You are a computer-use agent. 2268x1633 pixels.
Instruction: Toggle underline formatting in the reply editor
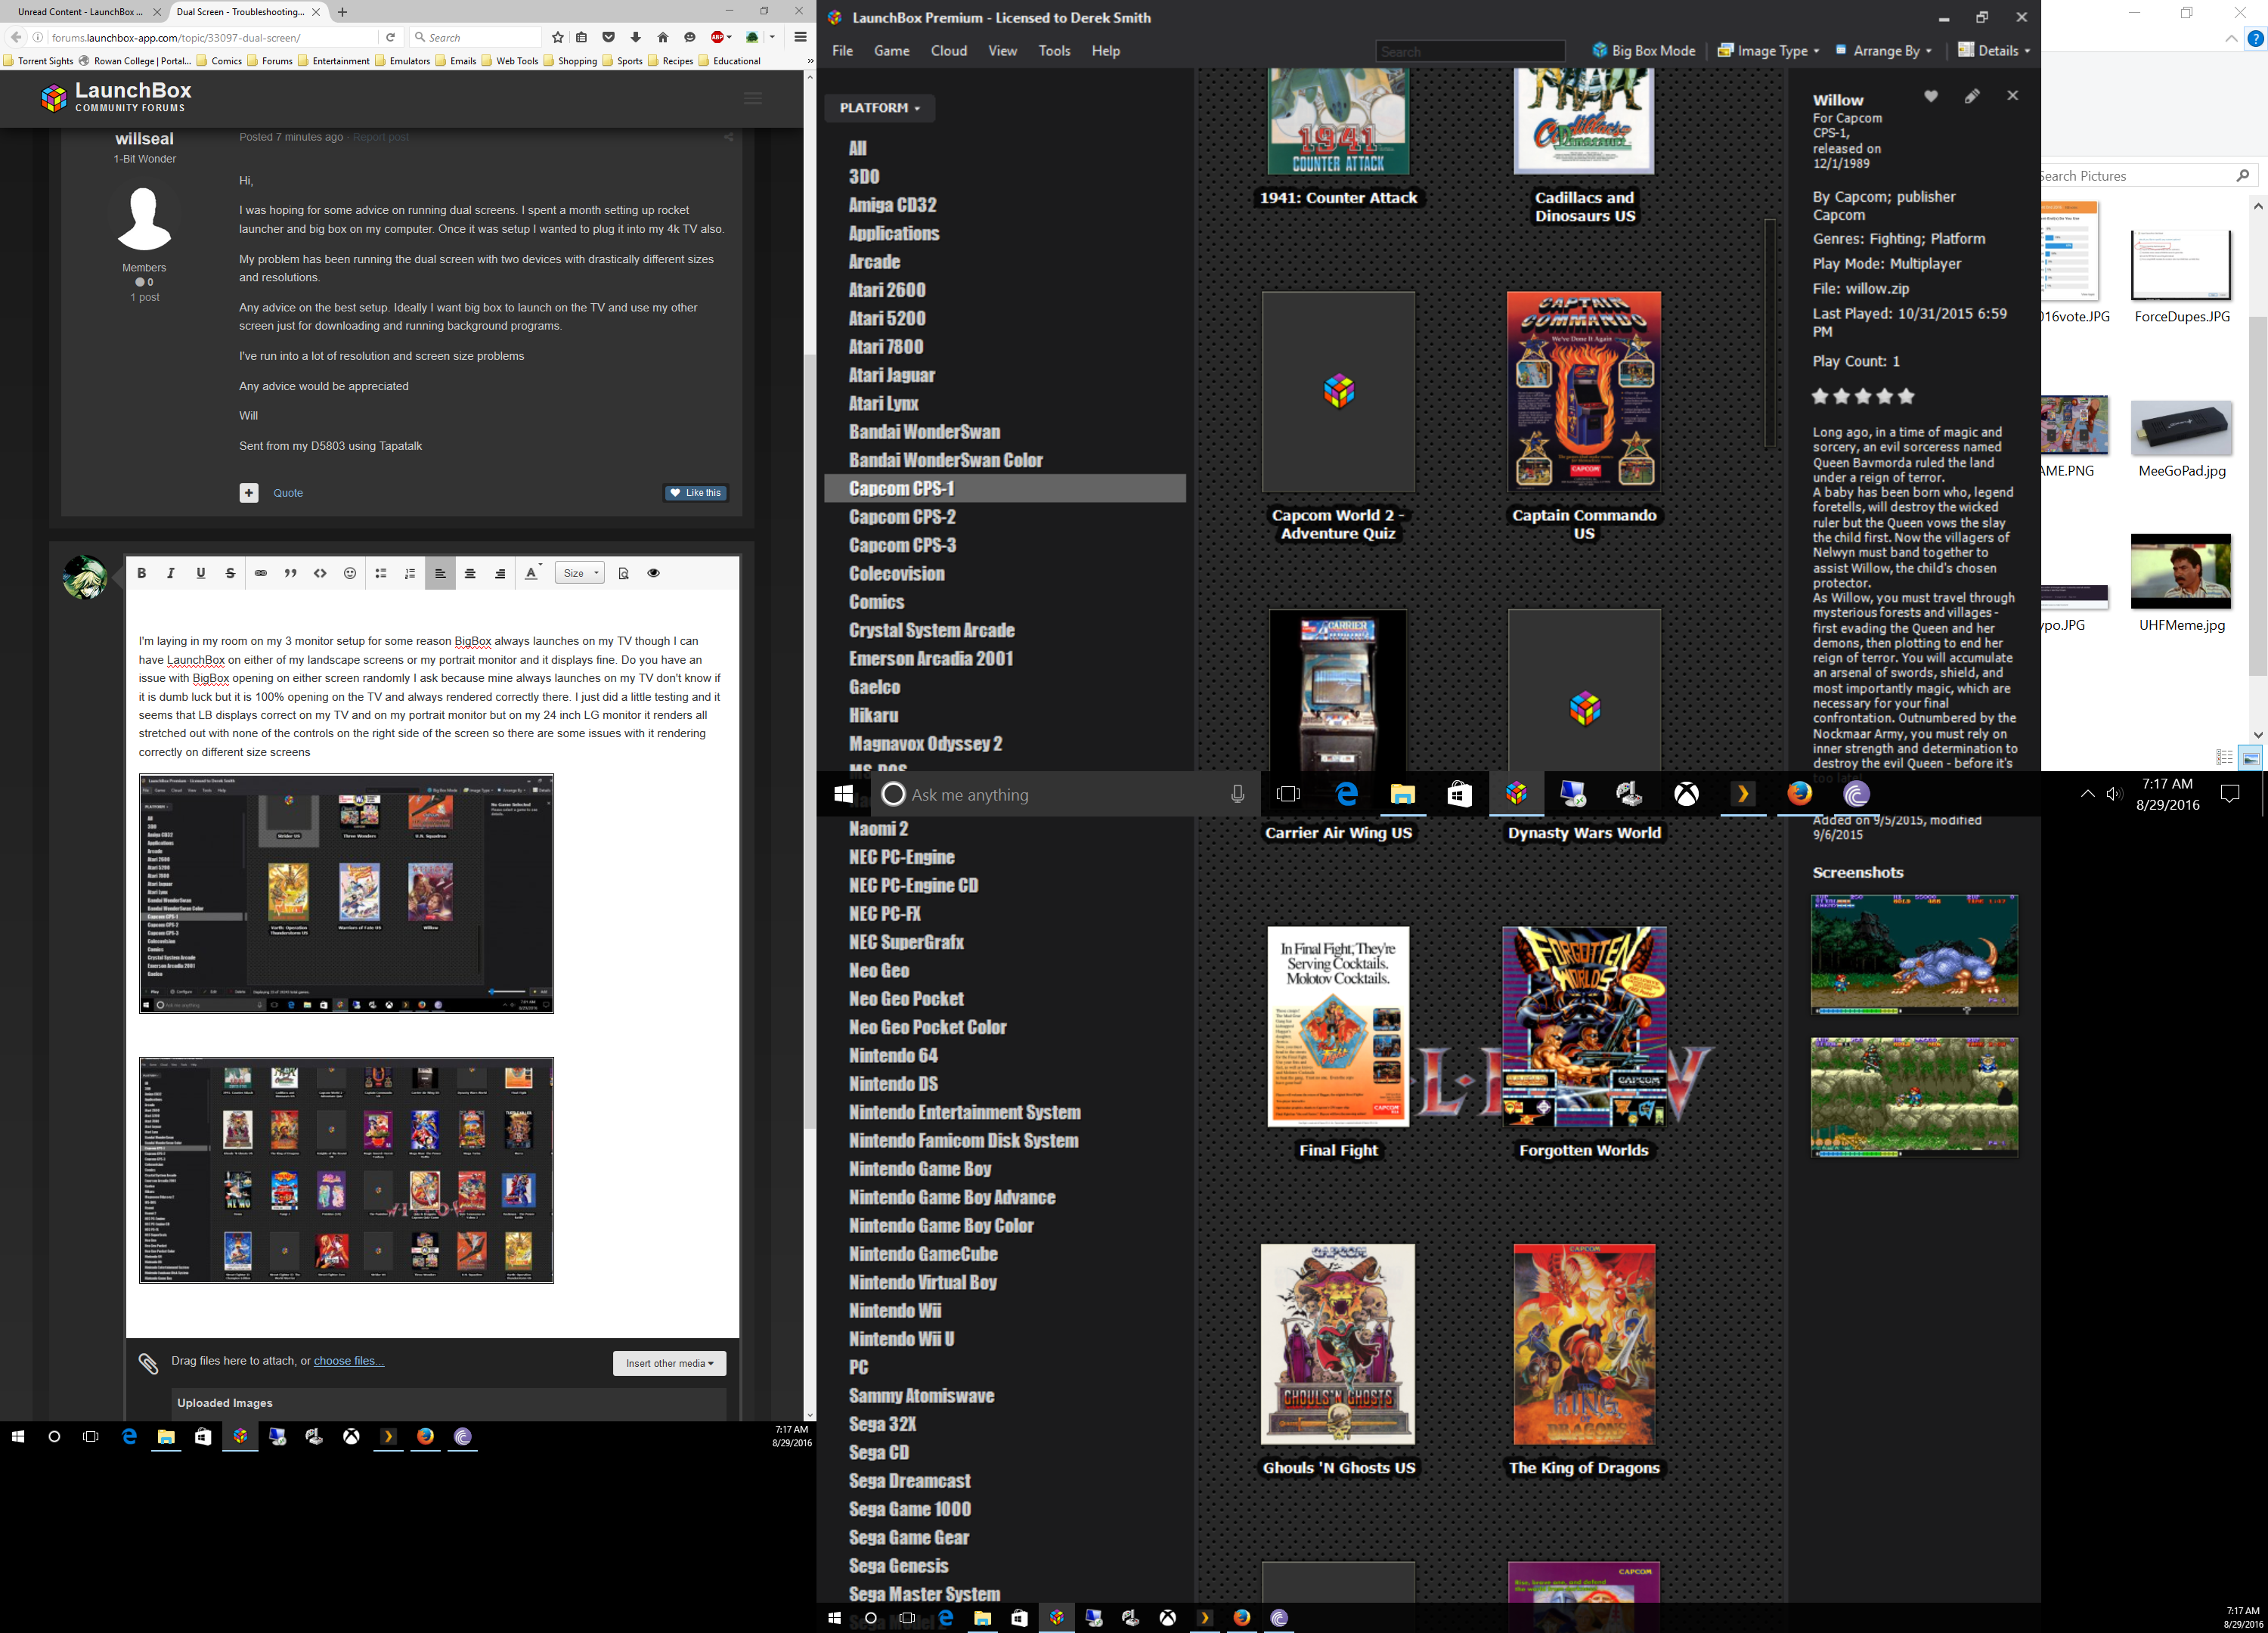click(x=201, y=573)
